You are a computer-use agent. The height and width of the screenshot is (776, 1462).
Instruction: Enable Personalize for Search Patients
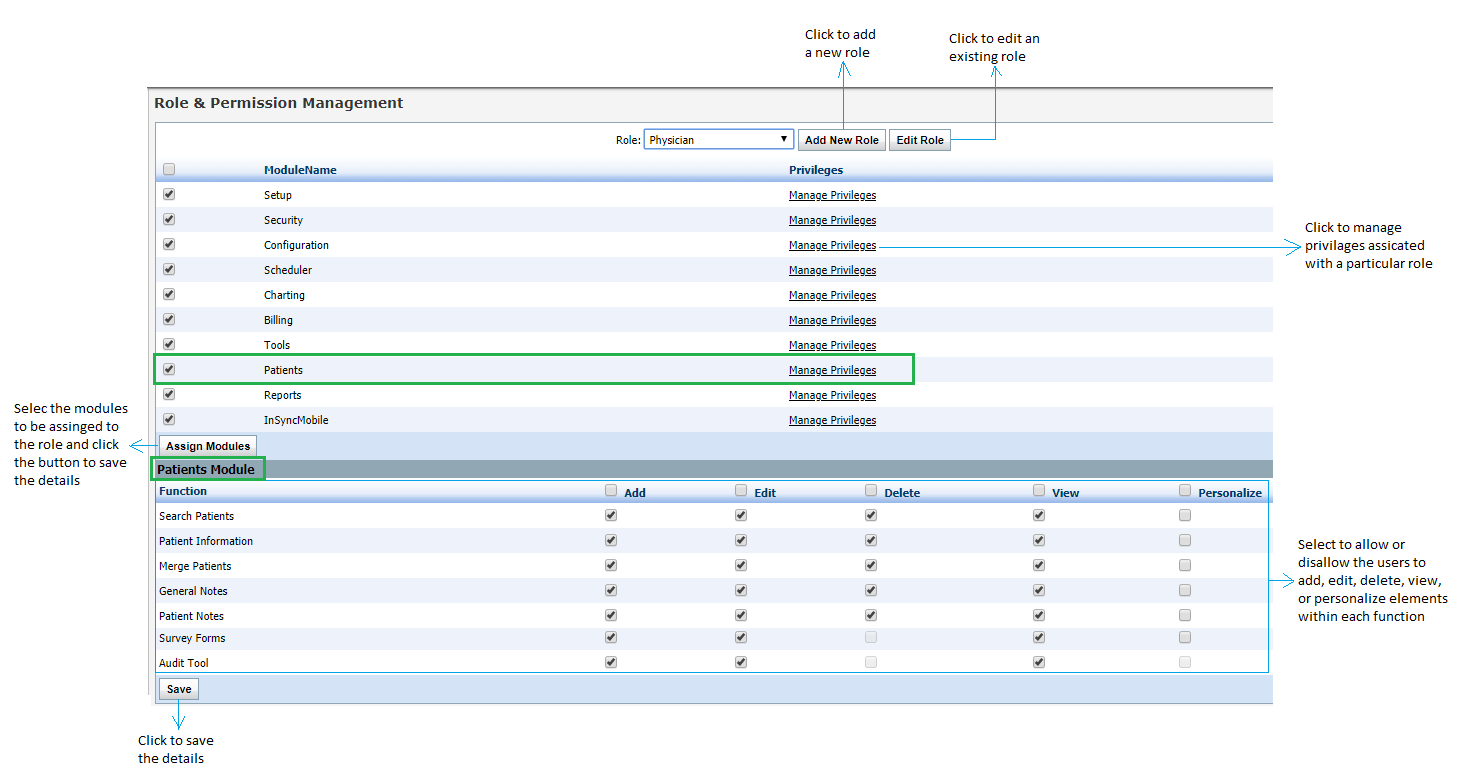1185,515
